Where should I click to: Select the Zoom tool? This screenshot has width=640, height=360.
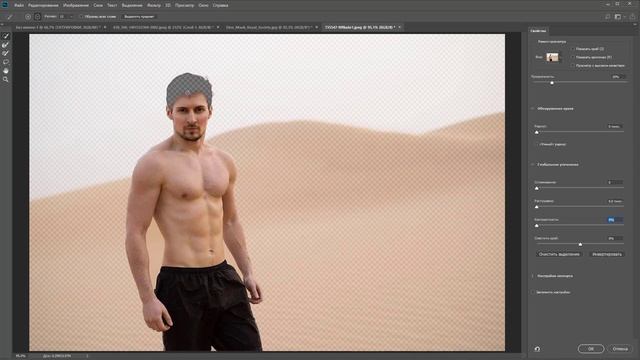click(6, 79)
